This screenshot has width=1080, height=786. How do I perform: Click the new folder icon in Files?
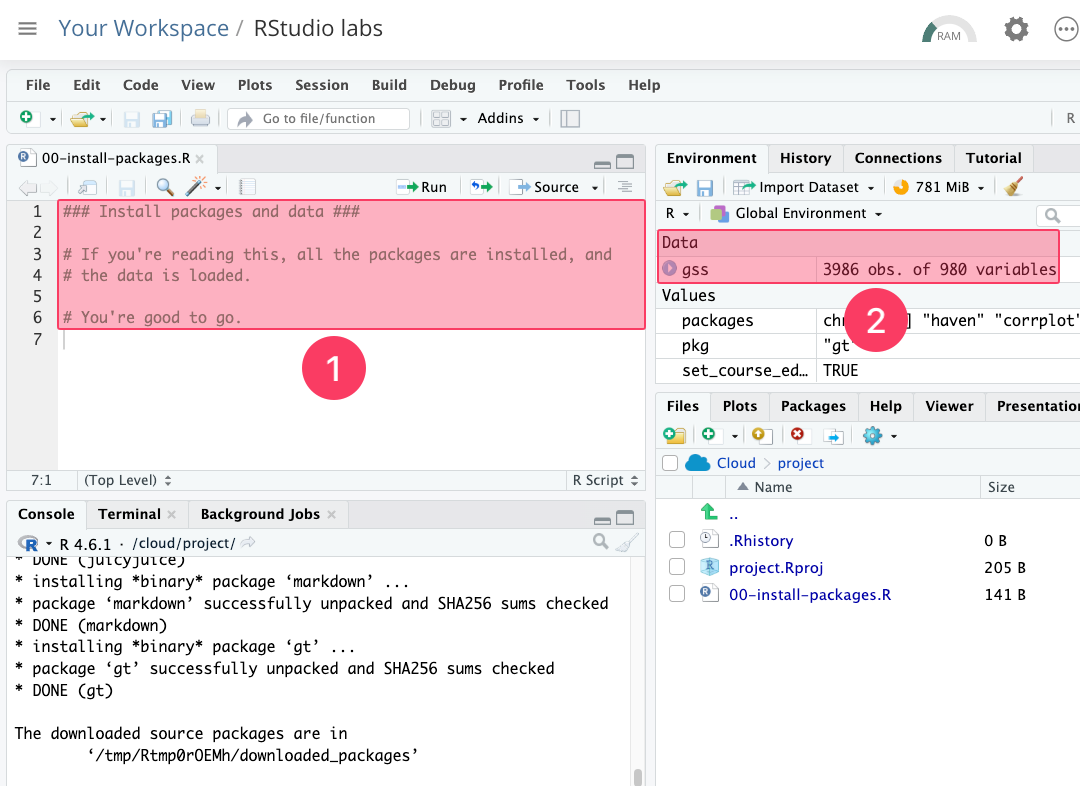click(x=674, y=435)
